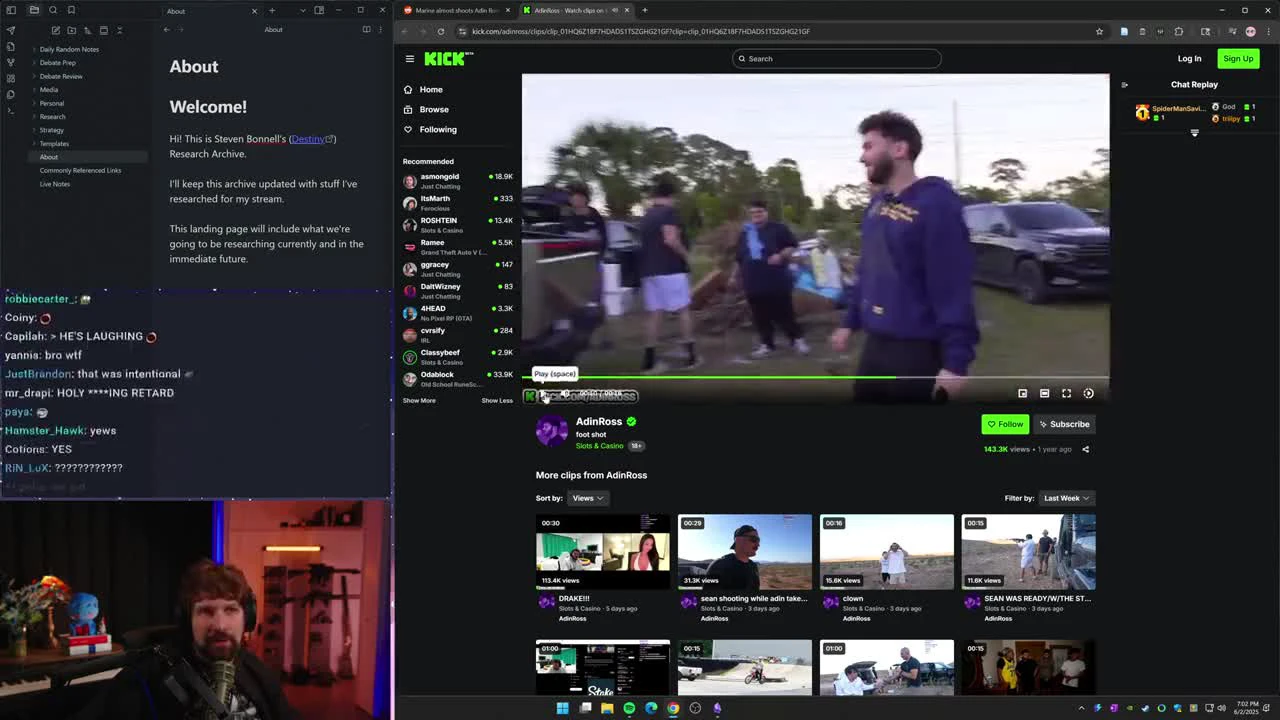The width and height of the screenshot is (1280, 720).
Task: Open the Obsidian file explorer icon
Action: point(34,10)
